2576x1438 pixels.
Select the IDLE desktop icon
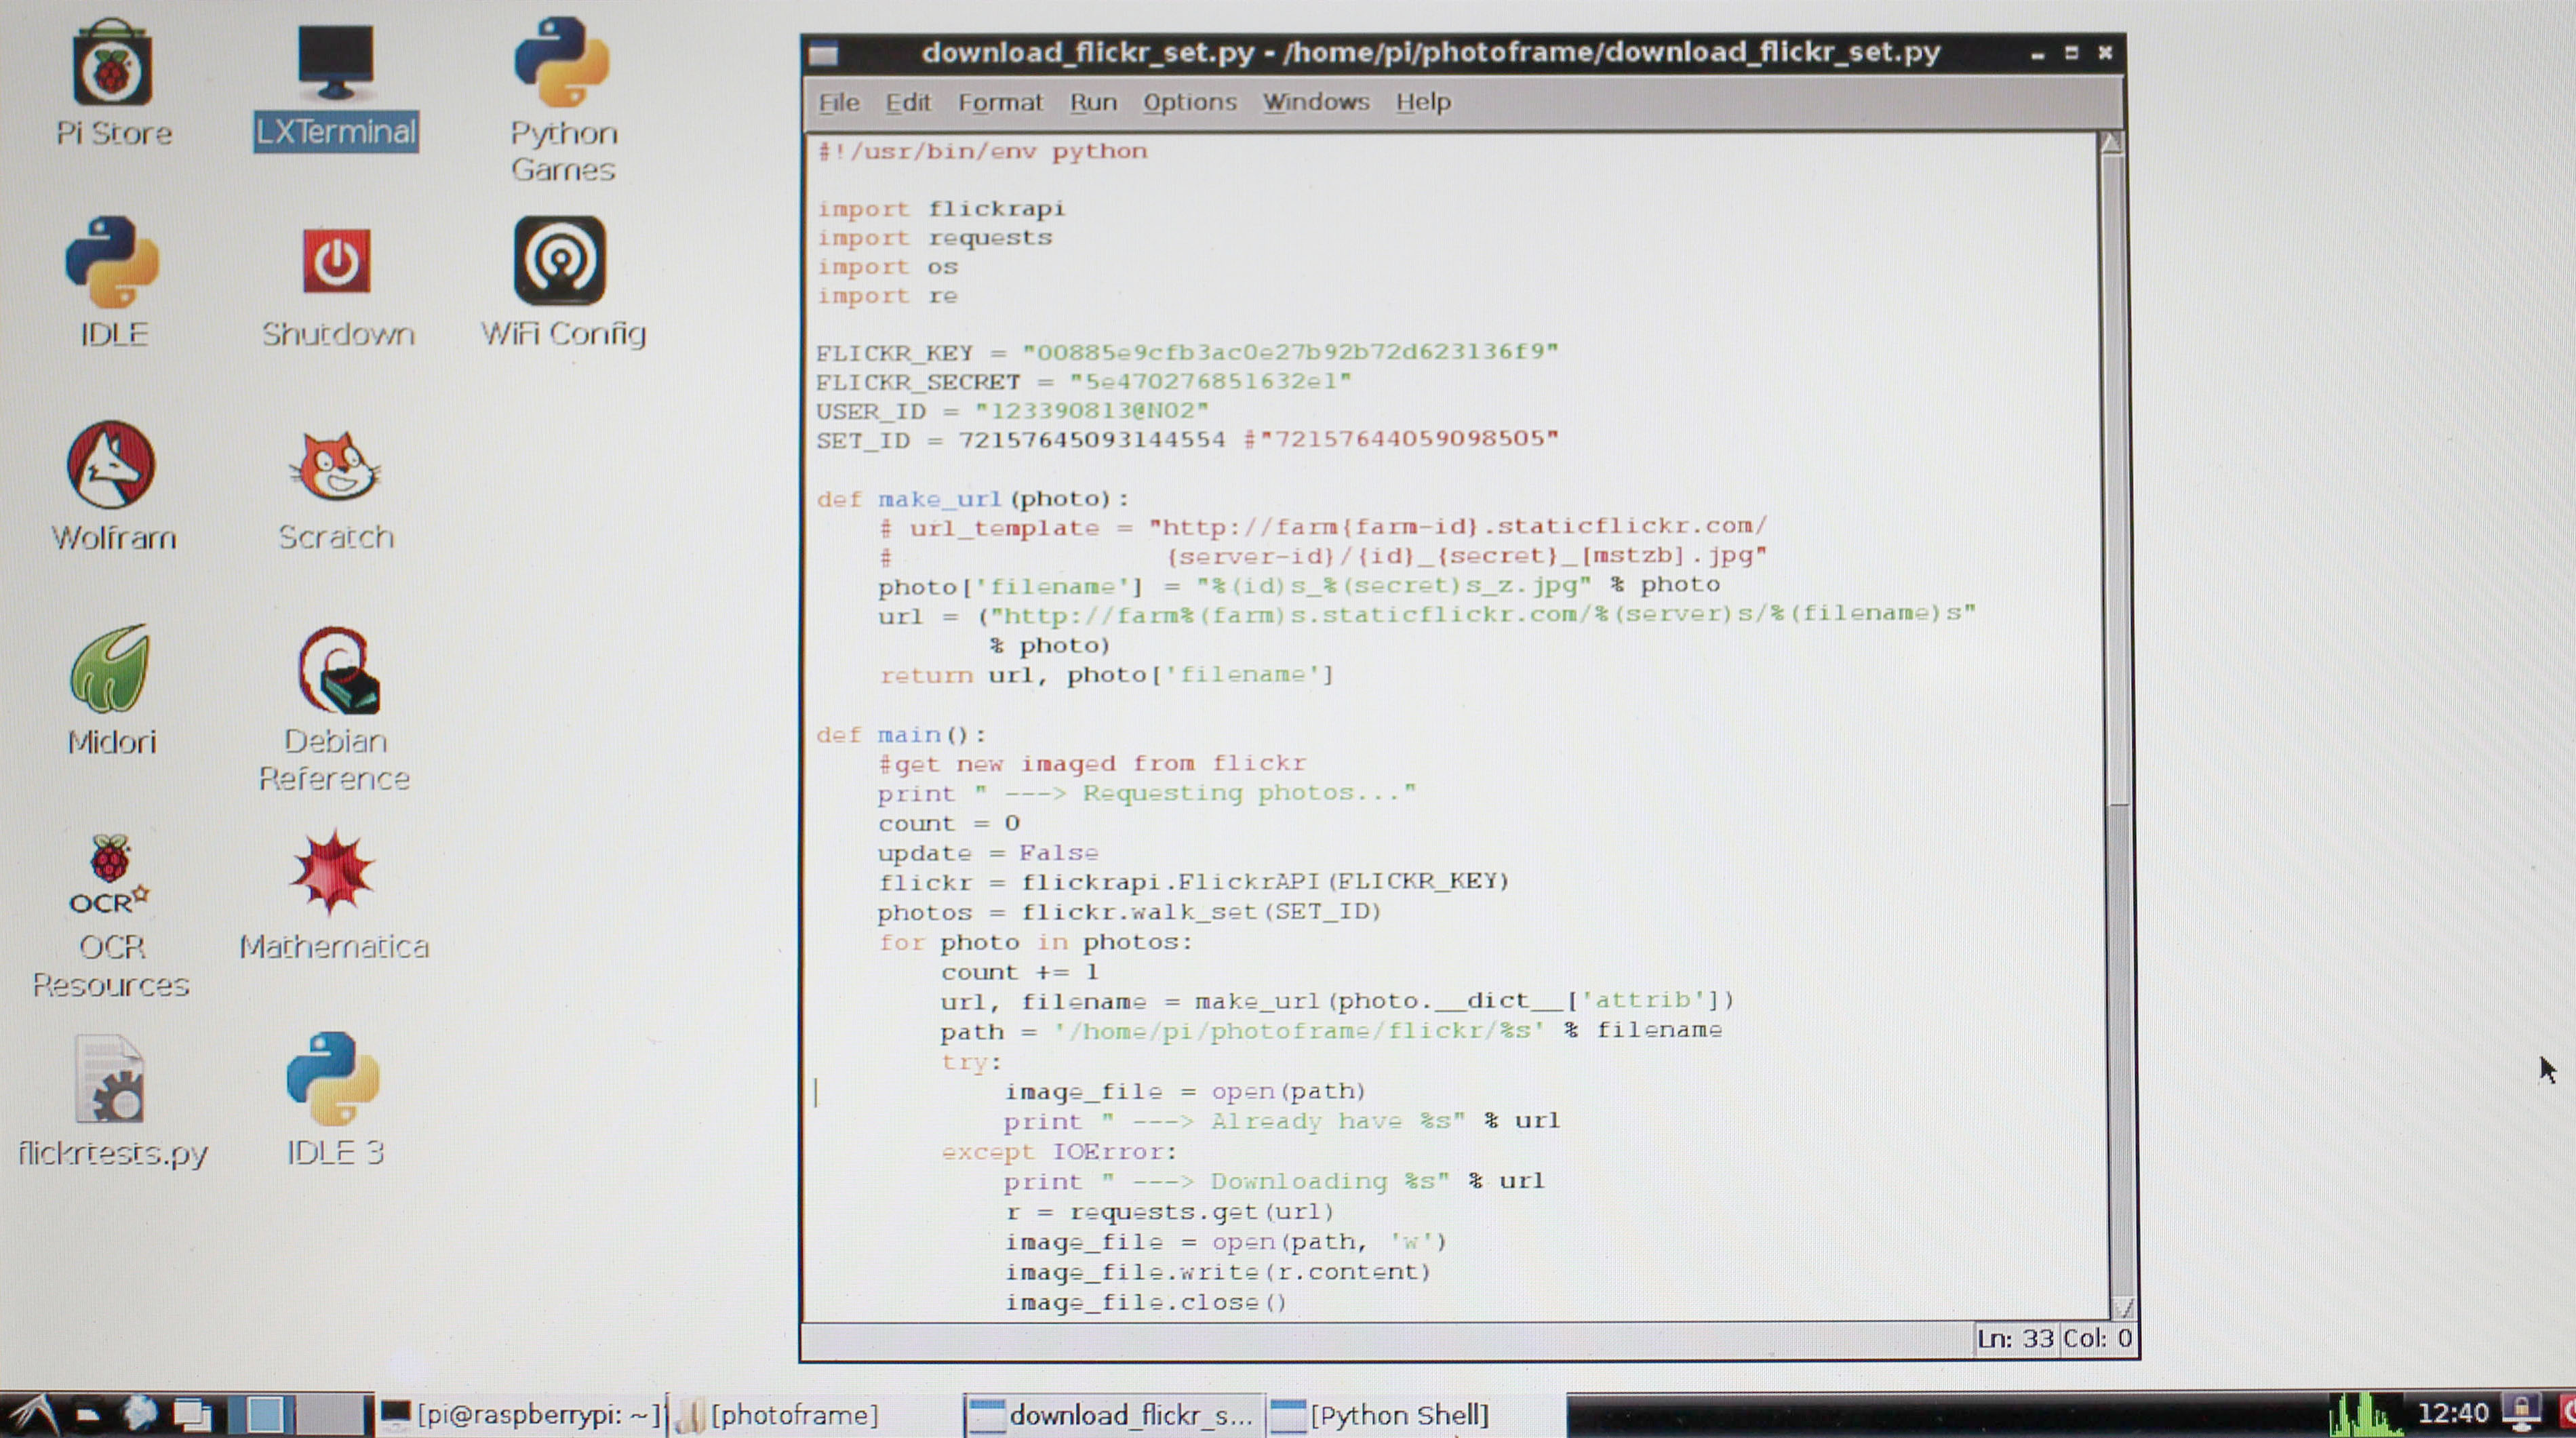click(x=112, y=263)
